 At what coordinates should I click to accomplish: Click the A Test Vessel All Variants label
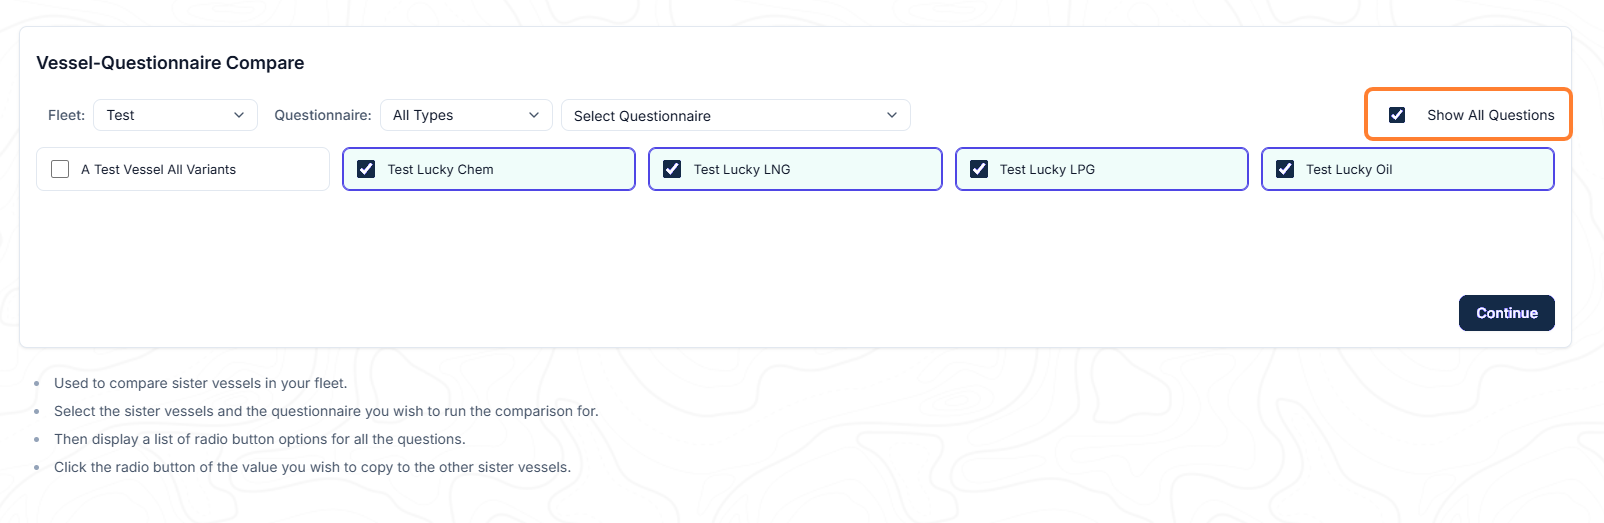coord(158,169)
